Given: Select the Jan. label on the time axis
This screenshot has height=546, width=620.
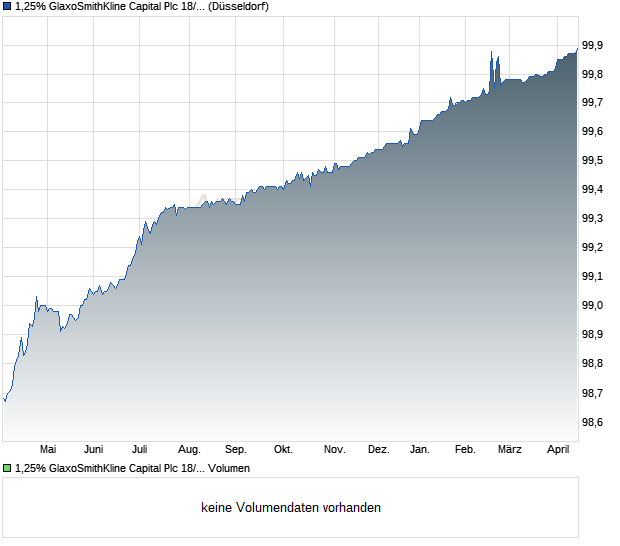Looking at the screenshot, I should pos(420,449).
